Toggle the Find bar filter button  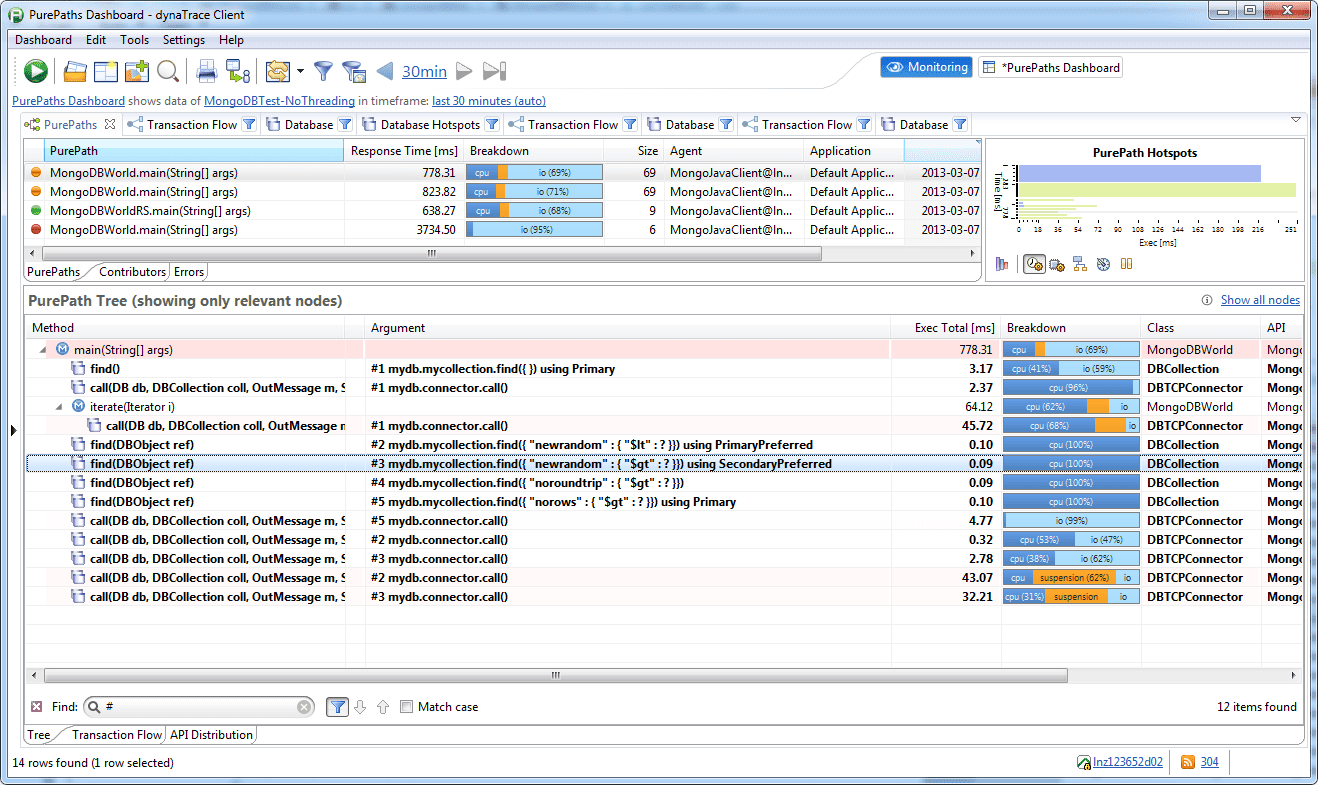pyautogui.click(x=338, y=707)
